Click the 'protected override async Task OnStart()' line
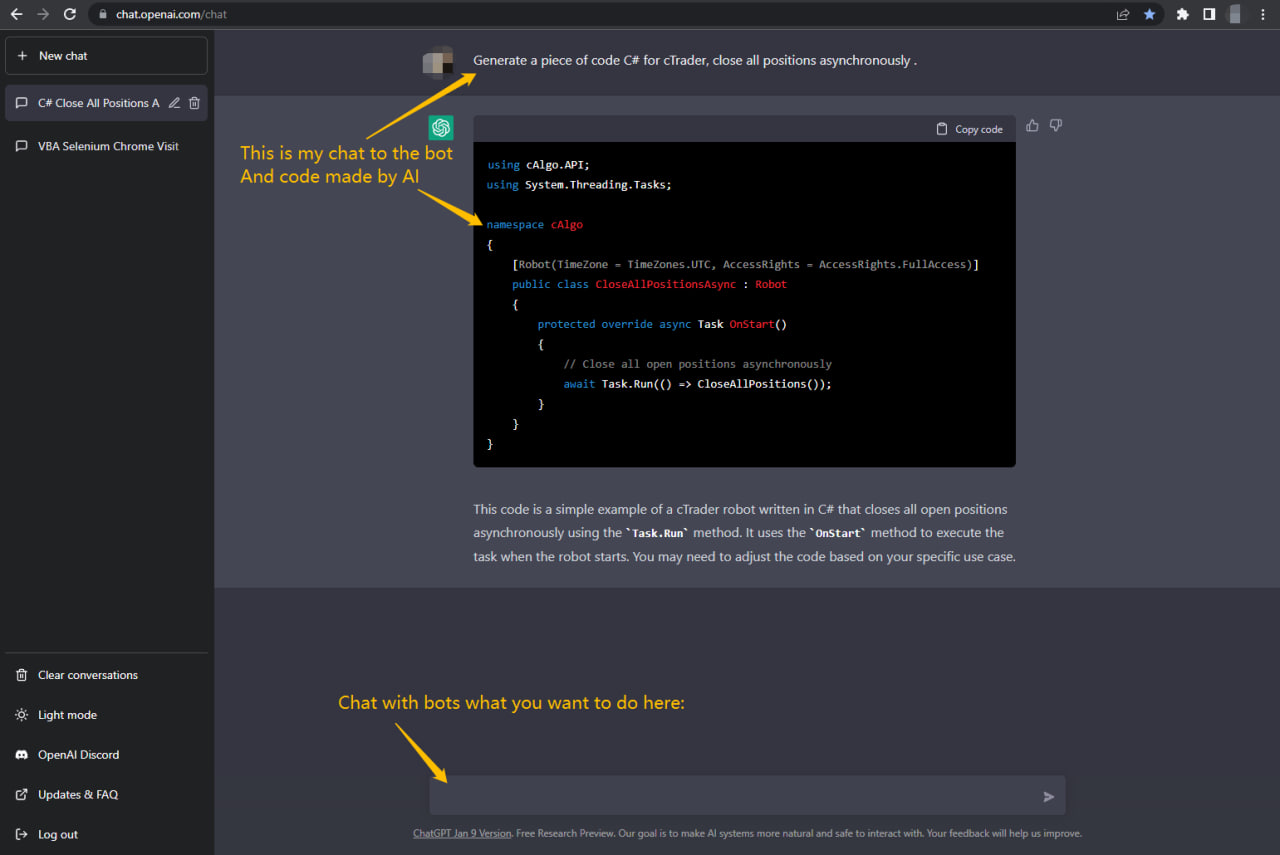 (x=663, y=325)
